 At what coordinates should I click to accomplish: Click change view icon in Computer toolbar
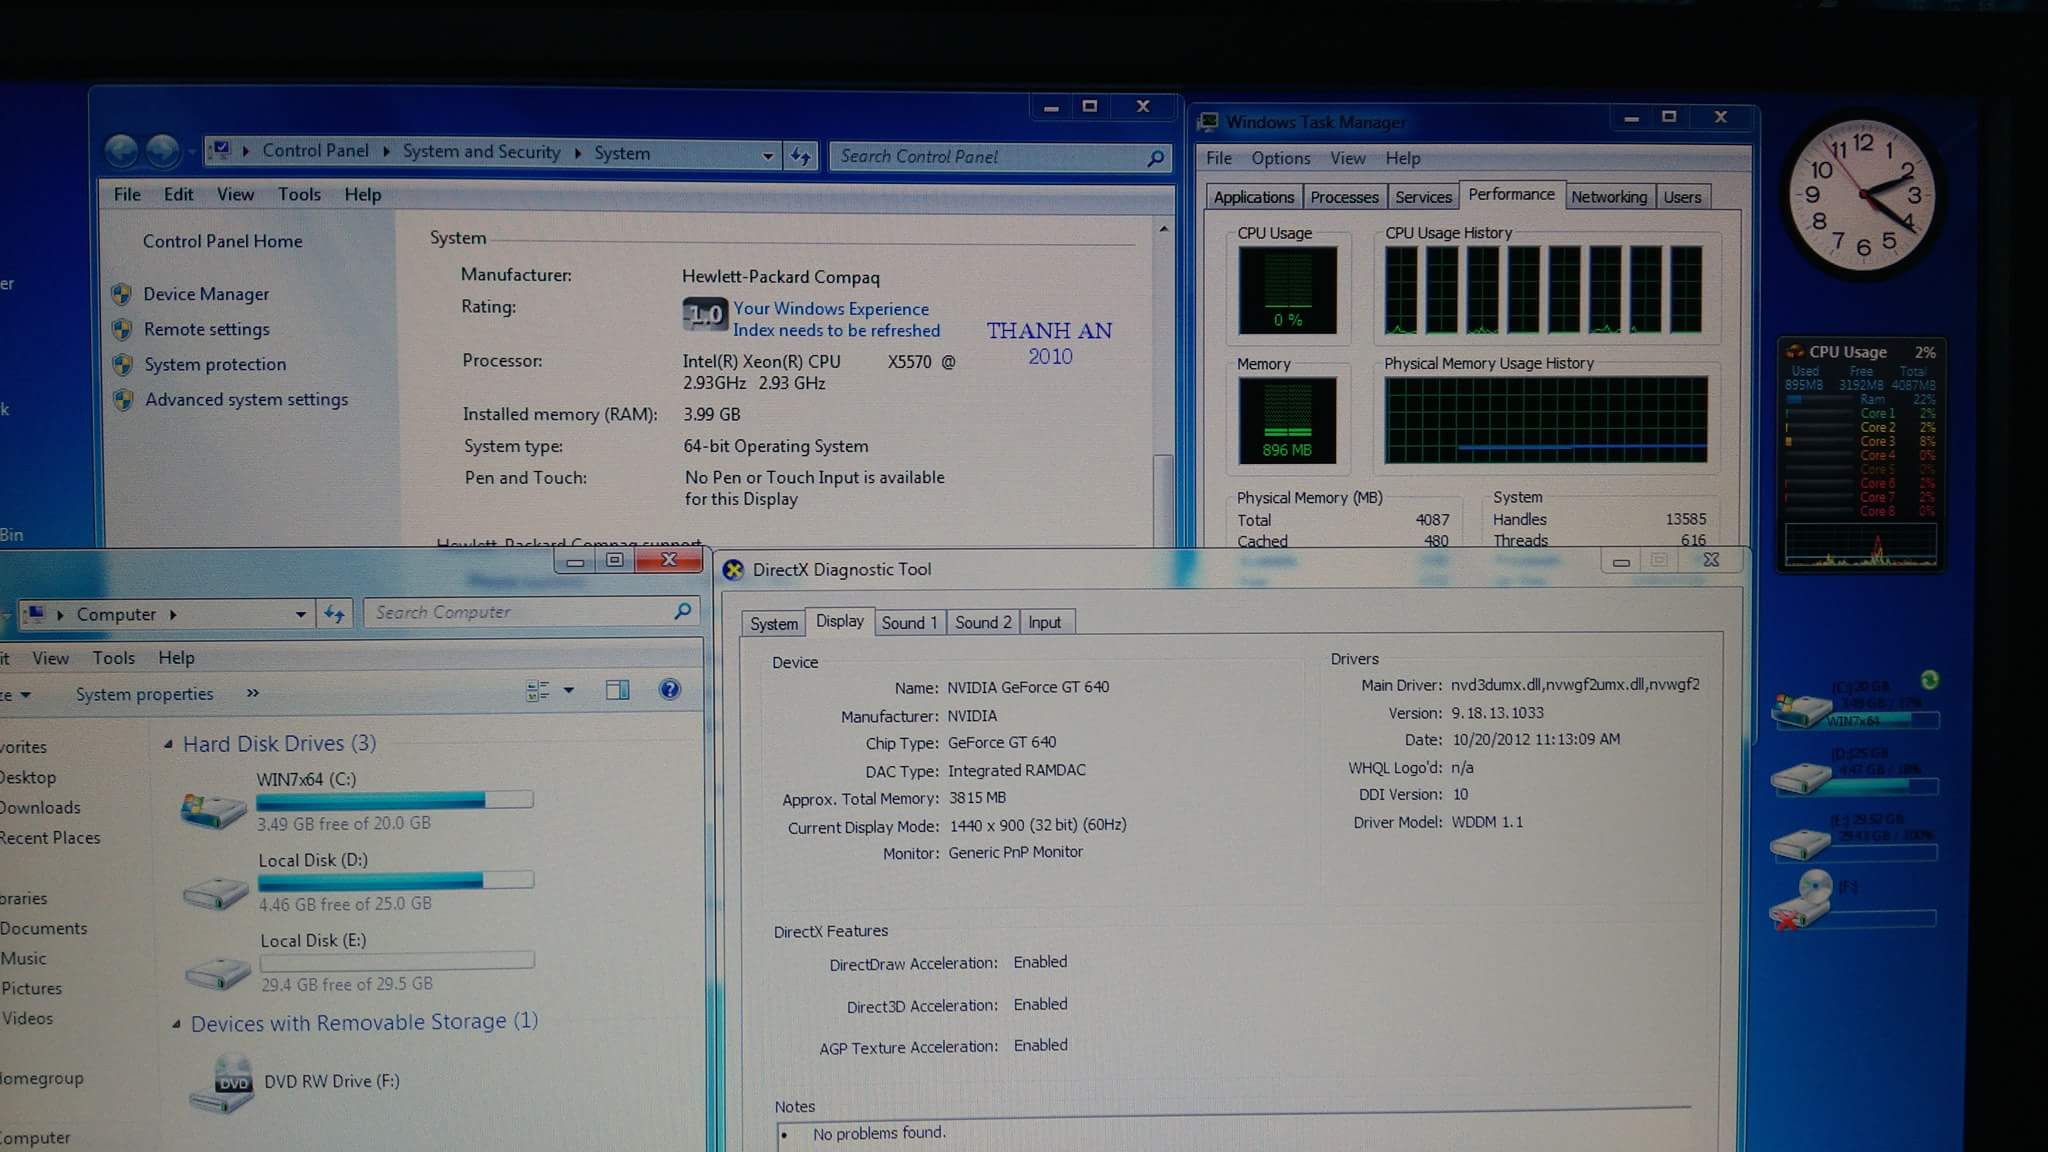pyautogui.click(x=538, y=690)
